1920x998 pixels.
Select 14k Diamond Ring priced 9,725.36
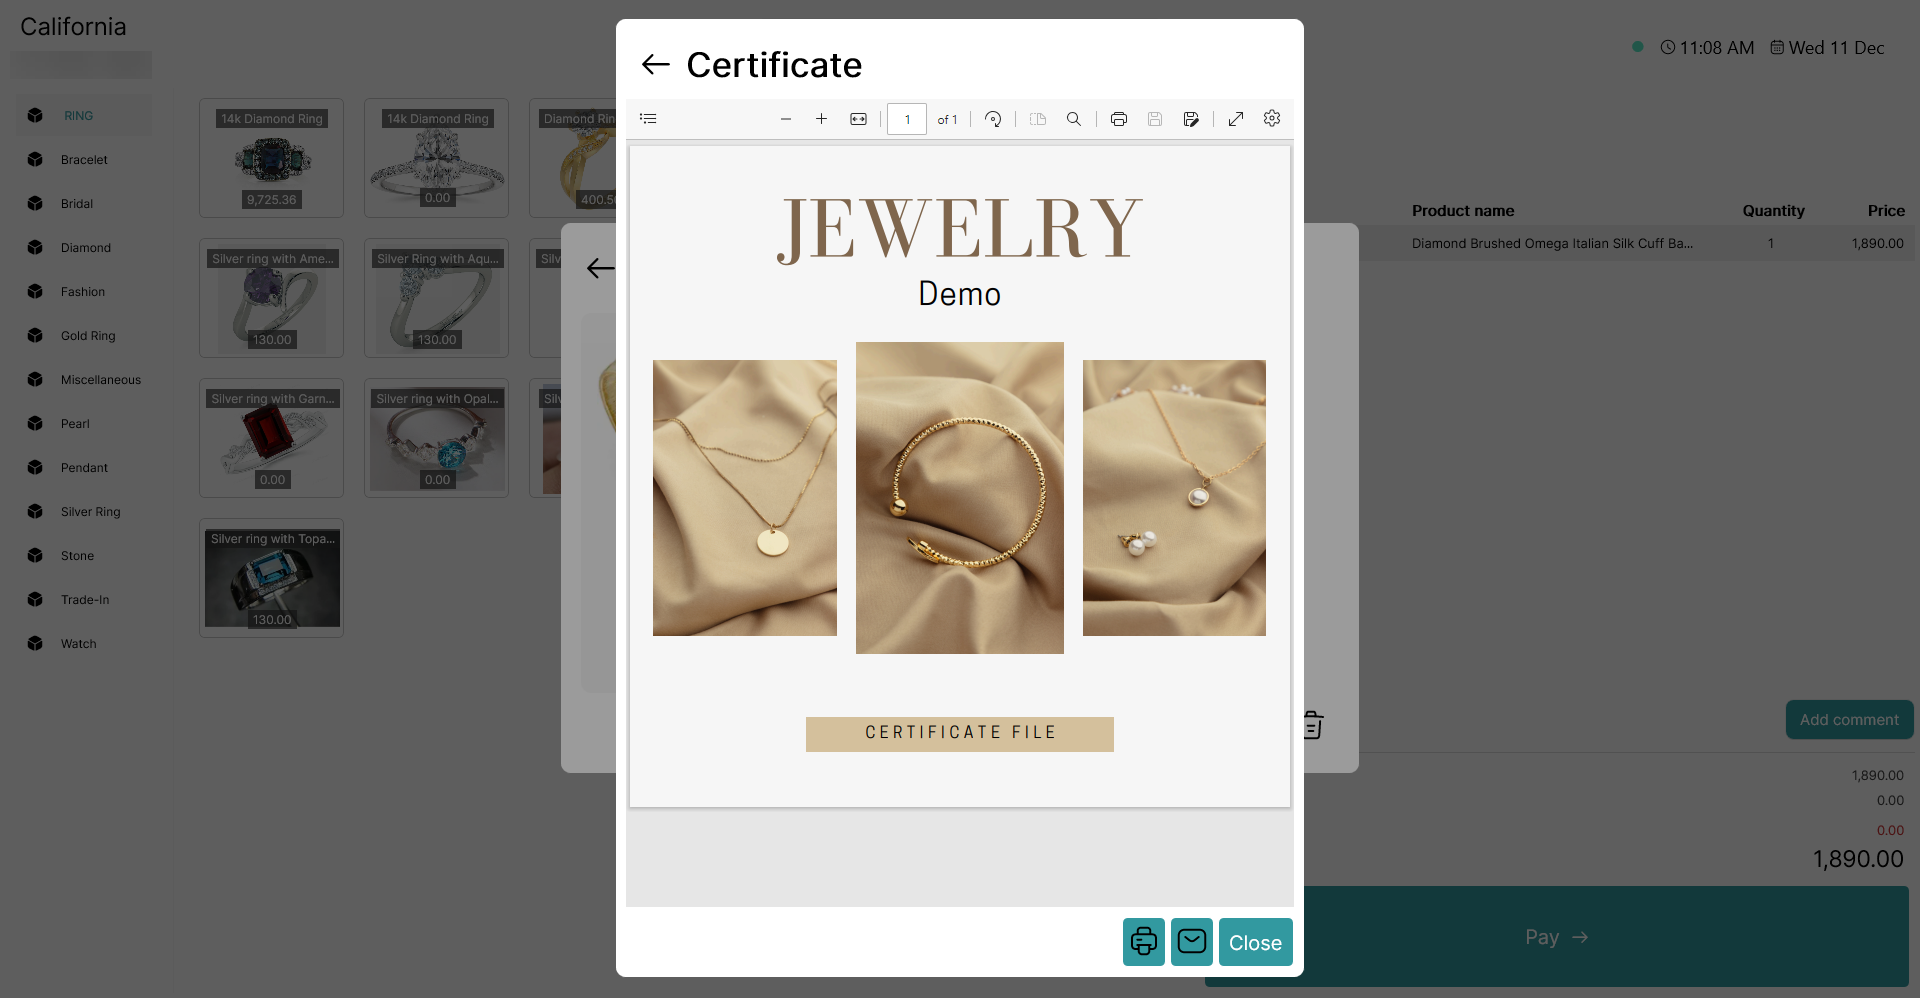tap(271, 158)
